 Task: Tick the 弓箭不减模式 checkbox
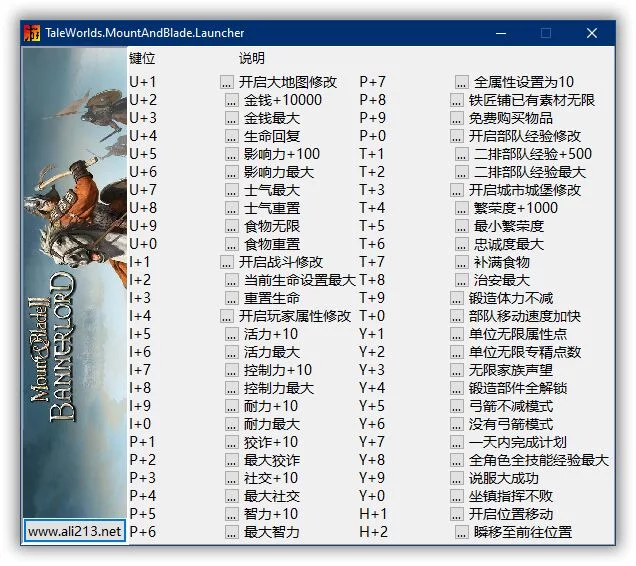457,406
